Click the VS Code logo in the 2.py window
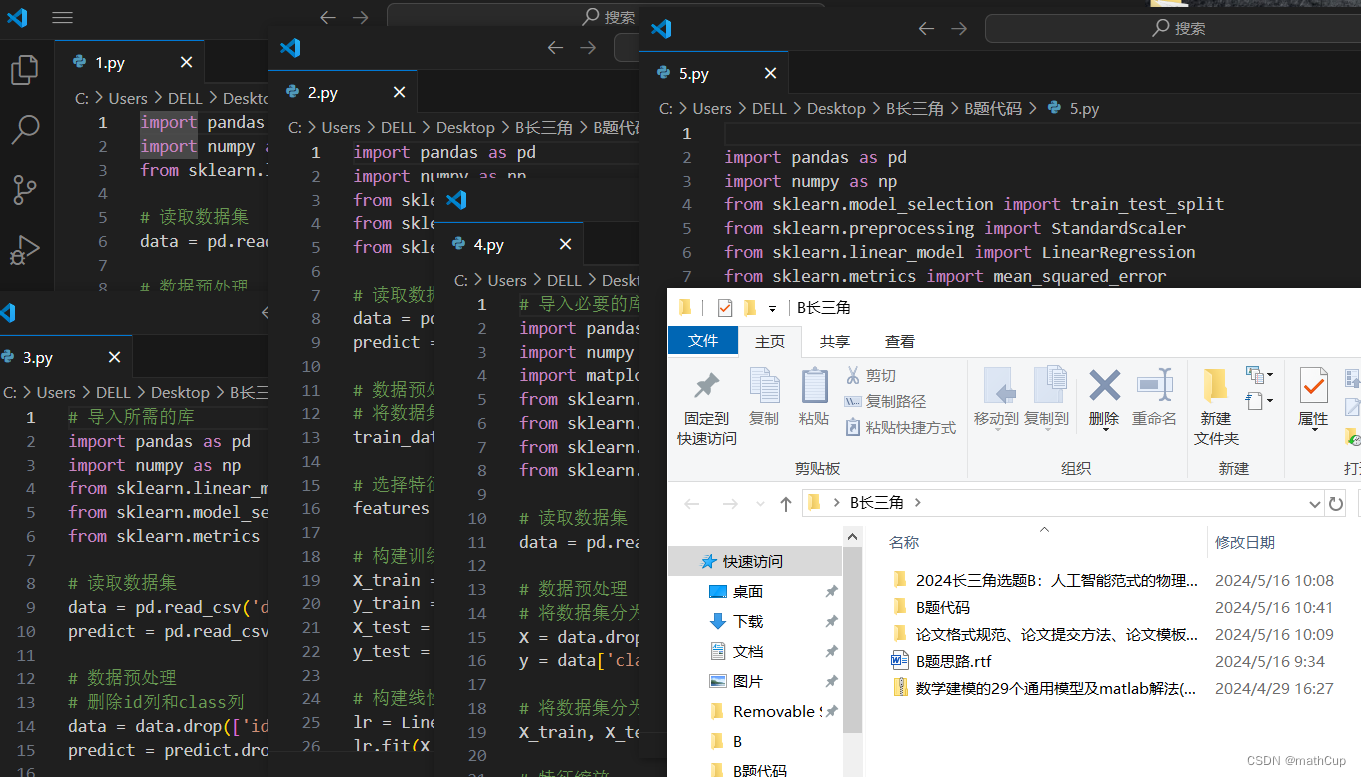 pos(290,47)
